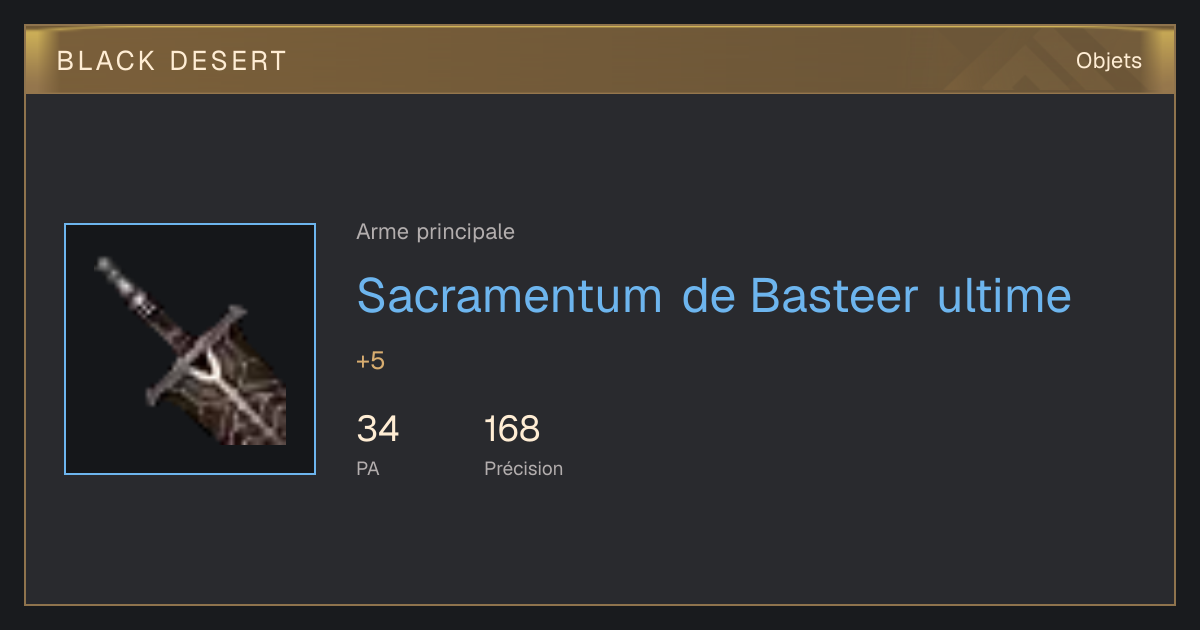This screenshot has height=630, width=1200.
Task: Click the 168 accuracy value
Action: tap(512, 429)
